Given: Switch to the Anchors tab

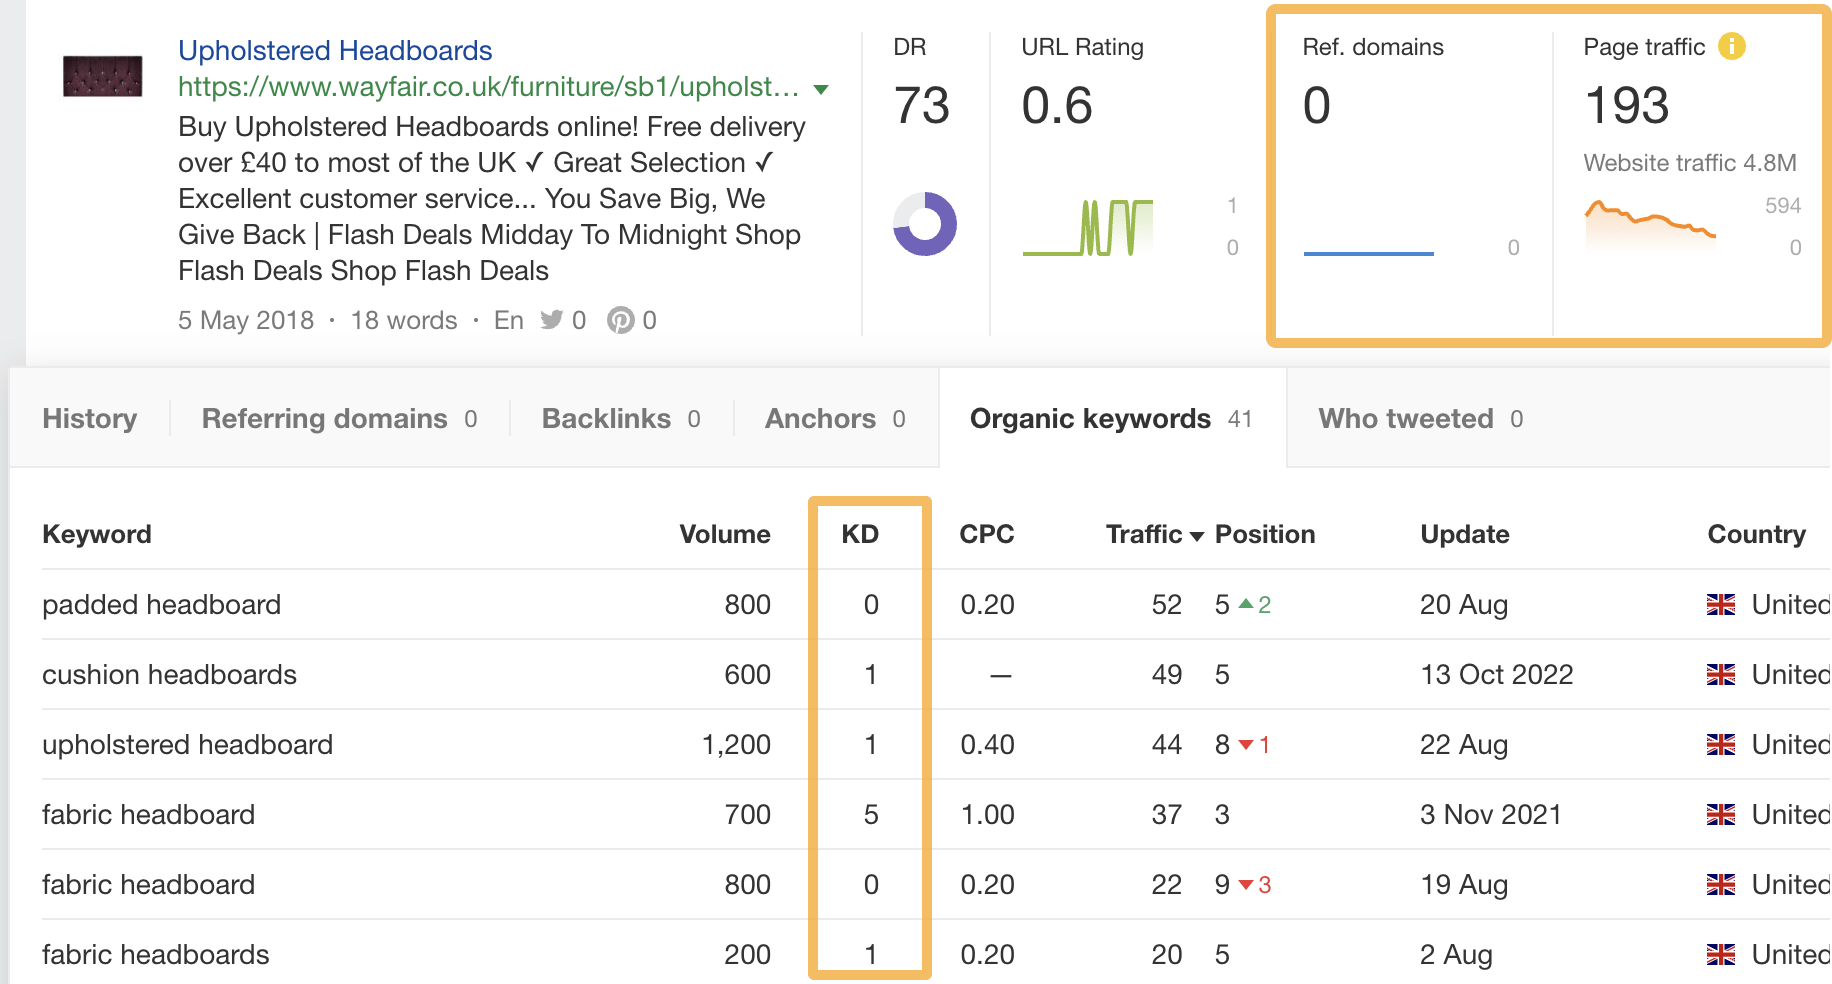Looking at the screenshot, I should (x=821, y=418).
